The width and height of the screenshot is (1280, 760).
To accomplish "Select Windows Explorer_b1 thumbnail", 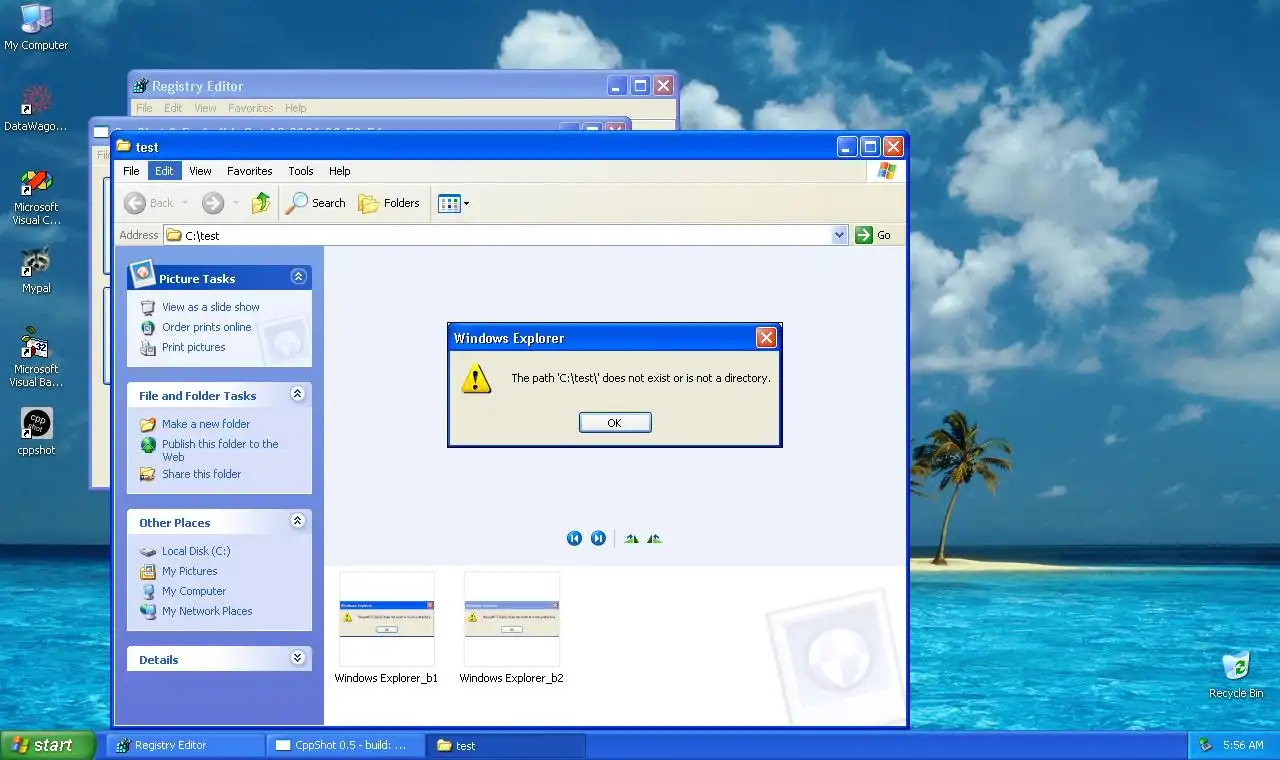I will click(x=386, y=627).
